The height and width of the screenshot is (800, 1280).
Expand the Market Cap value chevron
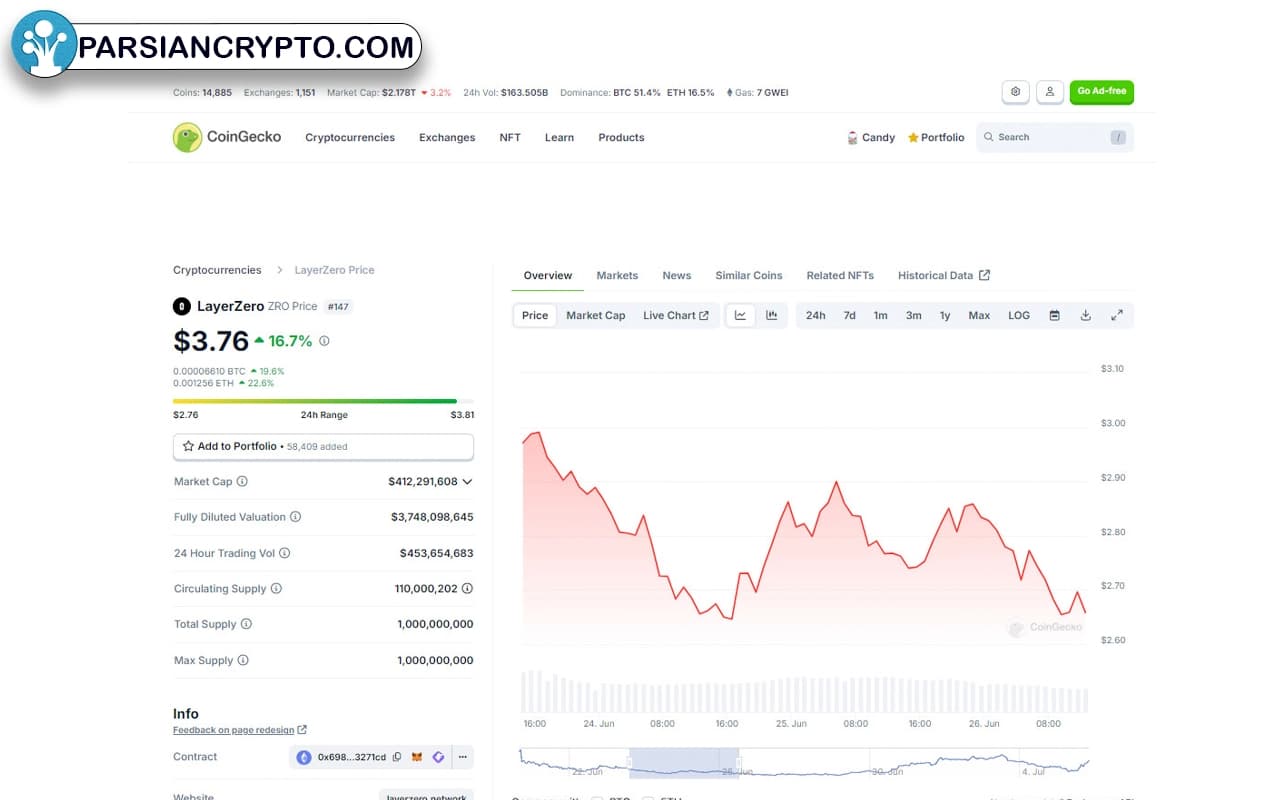point(467,482)
